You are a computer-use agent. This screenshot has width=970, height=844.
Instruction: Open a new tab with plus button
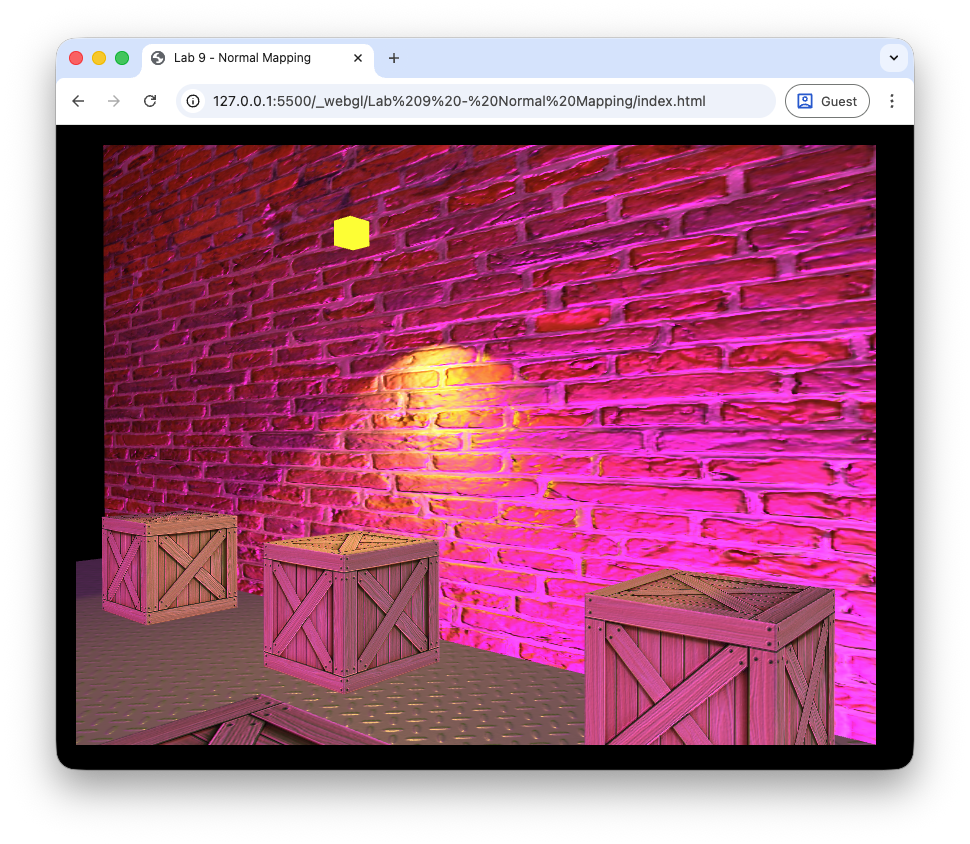(394, 58)
